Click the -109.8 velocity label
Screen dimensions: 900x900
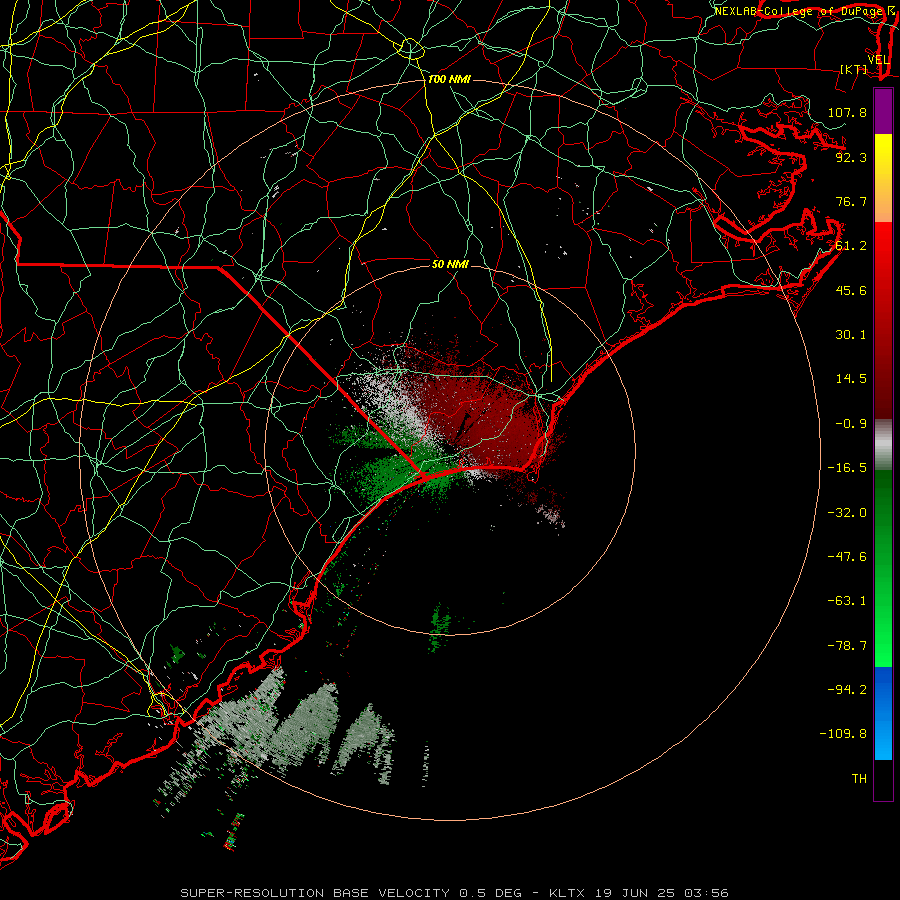(x=843, y=734)
